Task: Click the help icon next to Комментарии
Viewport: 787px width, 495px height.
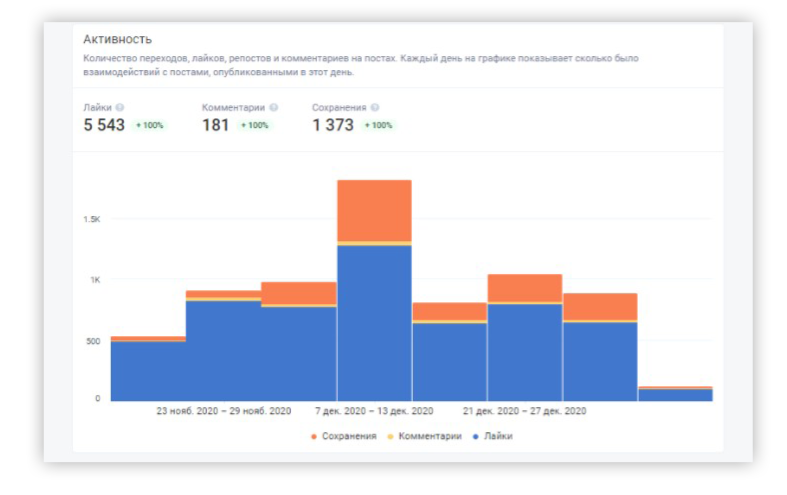Action: 274,107
